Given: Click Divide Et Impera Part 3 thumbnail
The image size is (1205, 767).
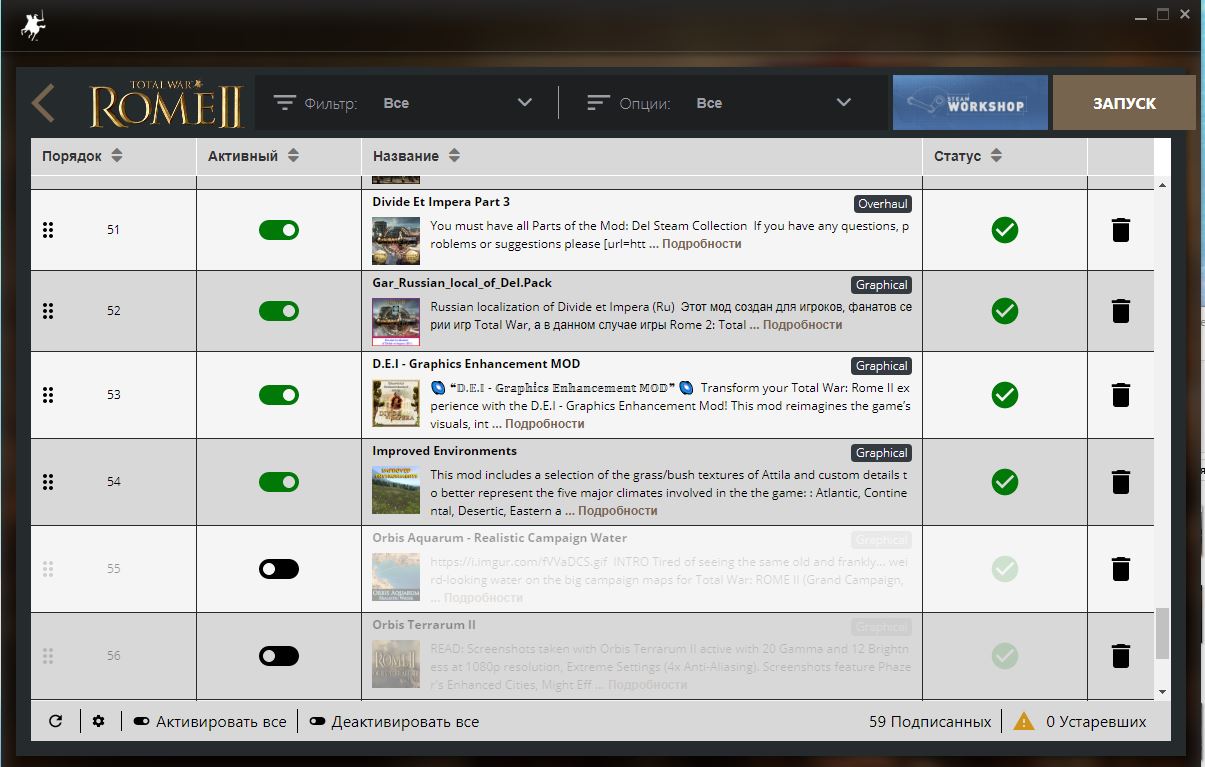Looking at the screenshot, I should (x=396, y=241).
